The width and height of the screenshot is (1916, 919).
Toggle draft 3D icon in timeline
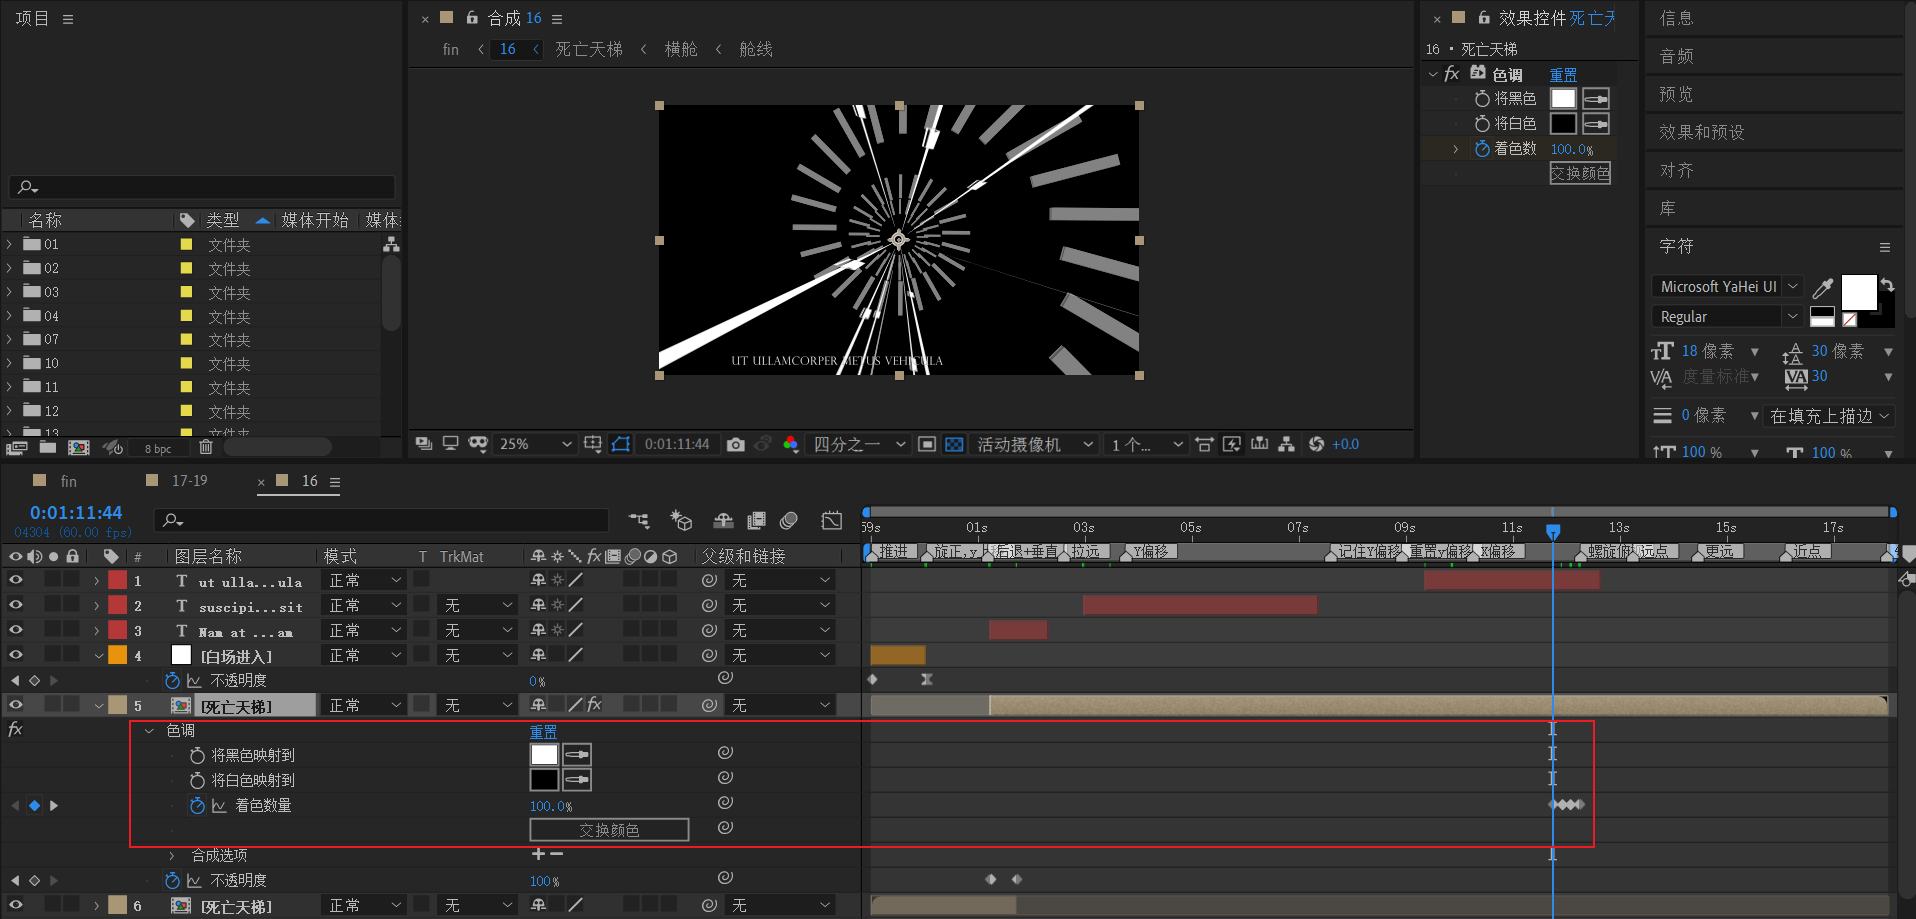tap(681, 520)
